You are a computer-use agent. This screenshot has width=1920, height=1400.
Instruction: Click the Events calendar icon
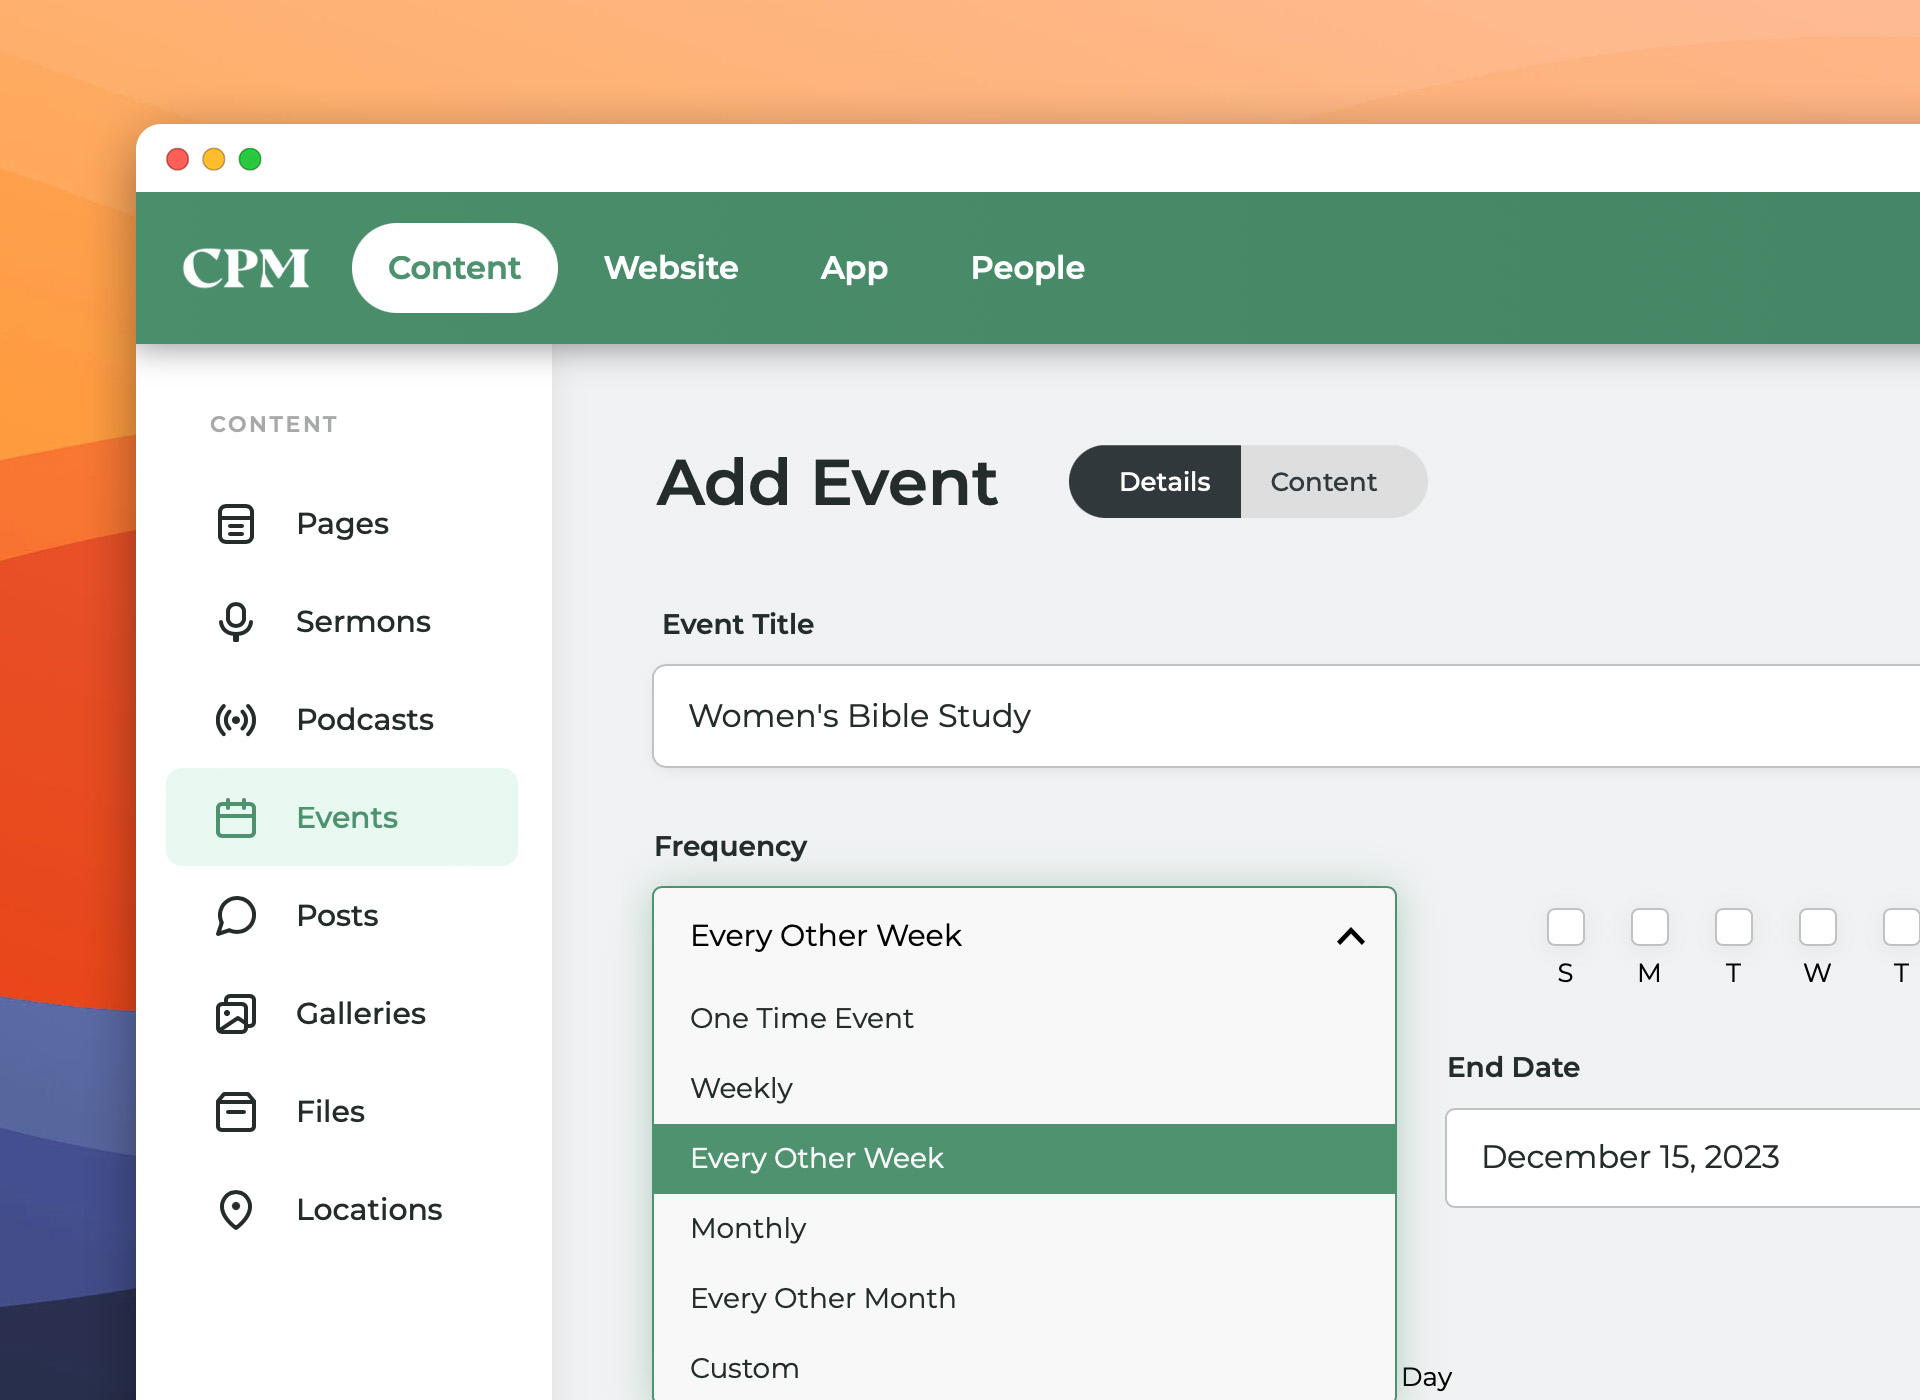(x=236, y=818)
